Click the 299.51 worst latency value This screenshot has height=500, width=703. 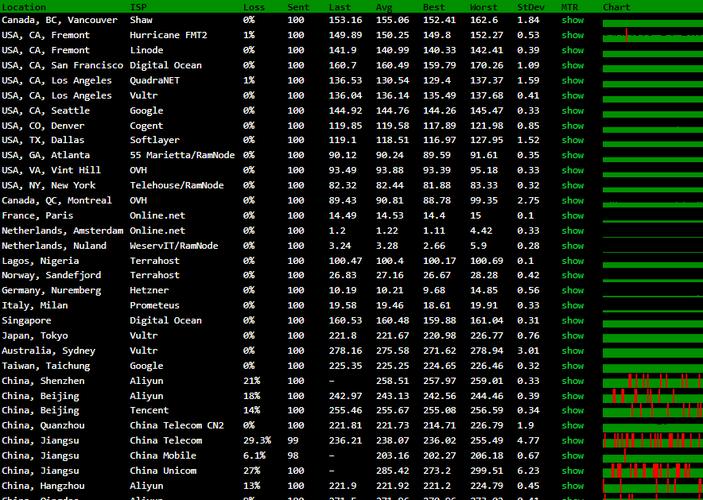(x=484, y=471)
